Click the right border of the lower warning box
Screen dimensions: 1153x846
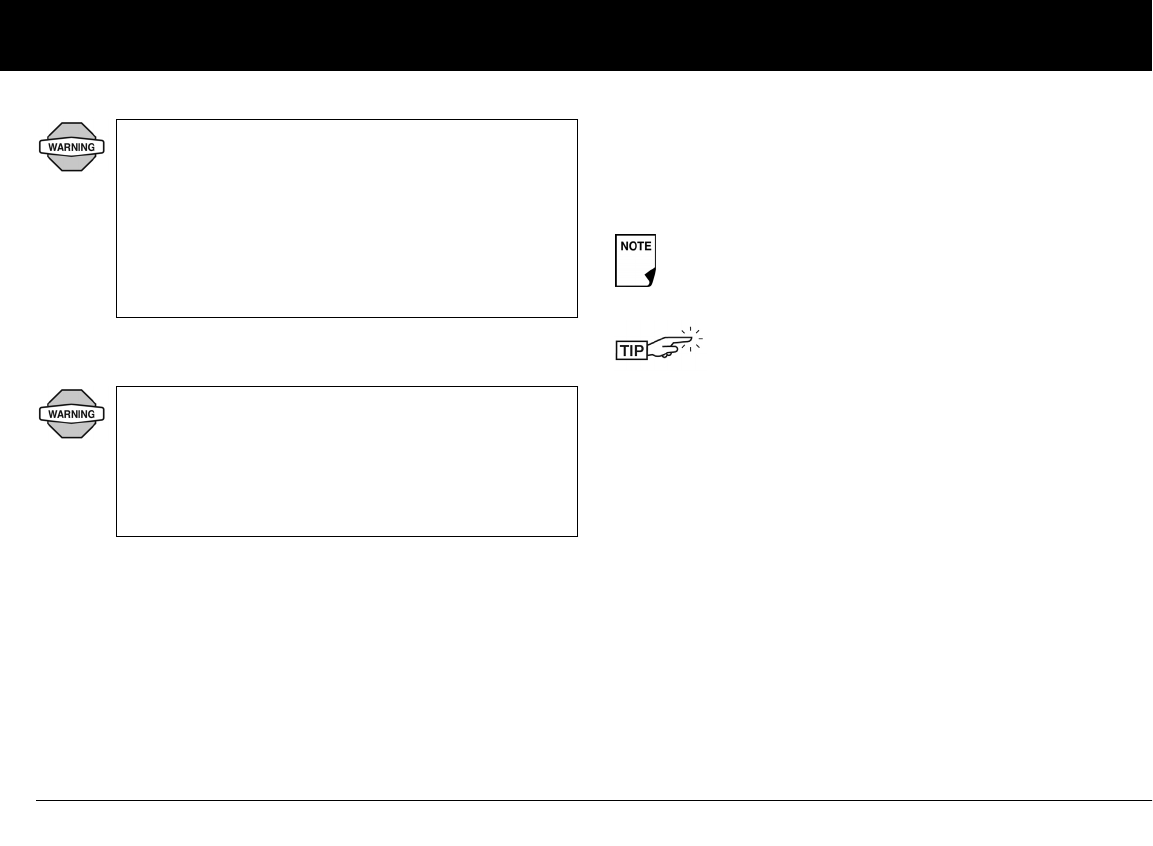coord(577,461)
